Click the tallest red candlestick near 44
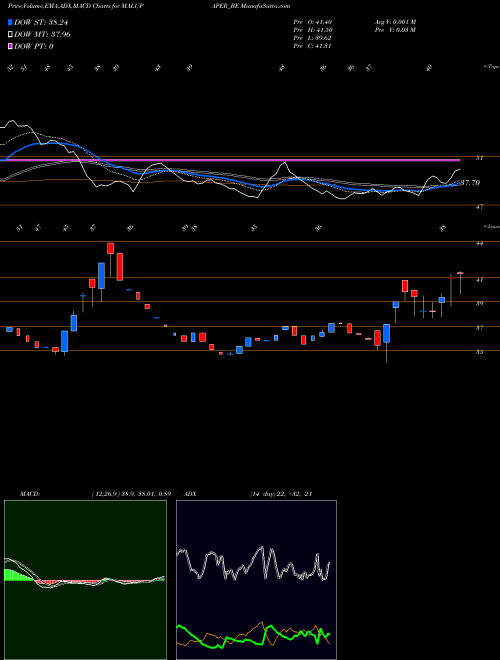Screen dimensions: 500x660 point(120,266)
